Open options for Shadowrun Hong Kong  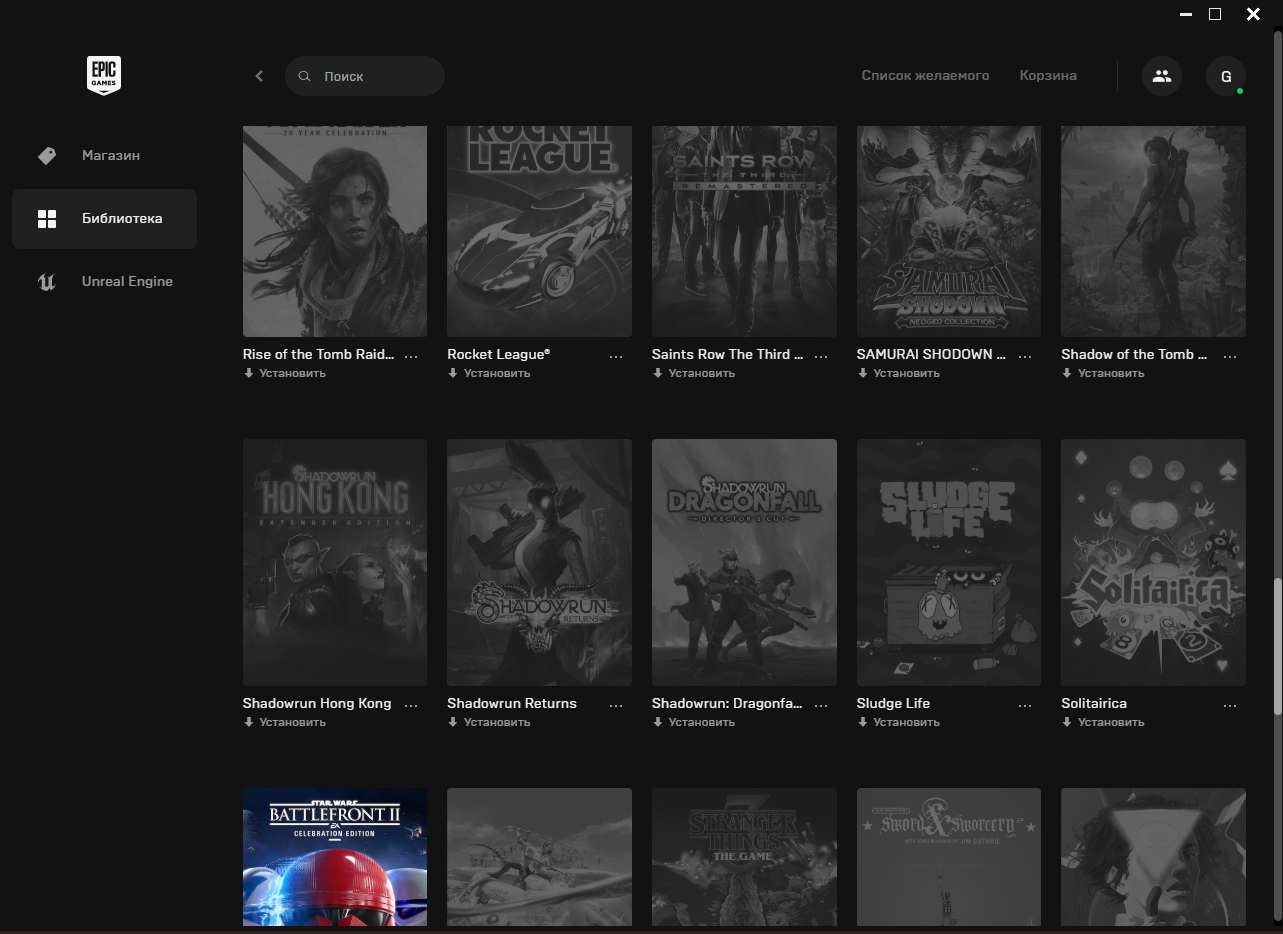click(x=411, y=704)
